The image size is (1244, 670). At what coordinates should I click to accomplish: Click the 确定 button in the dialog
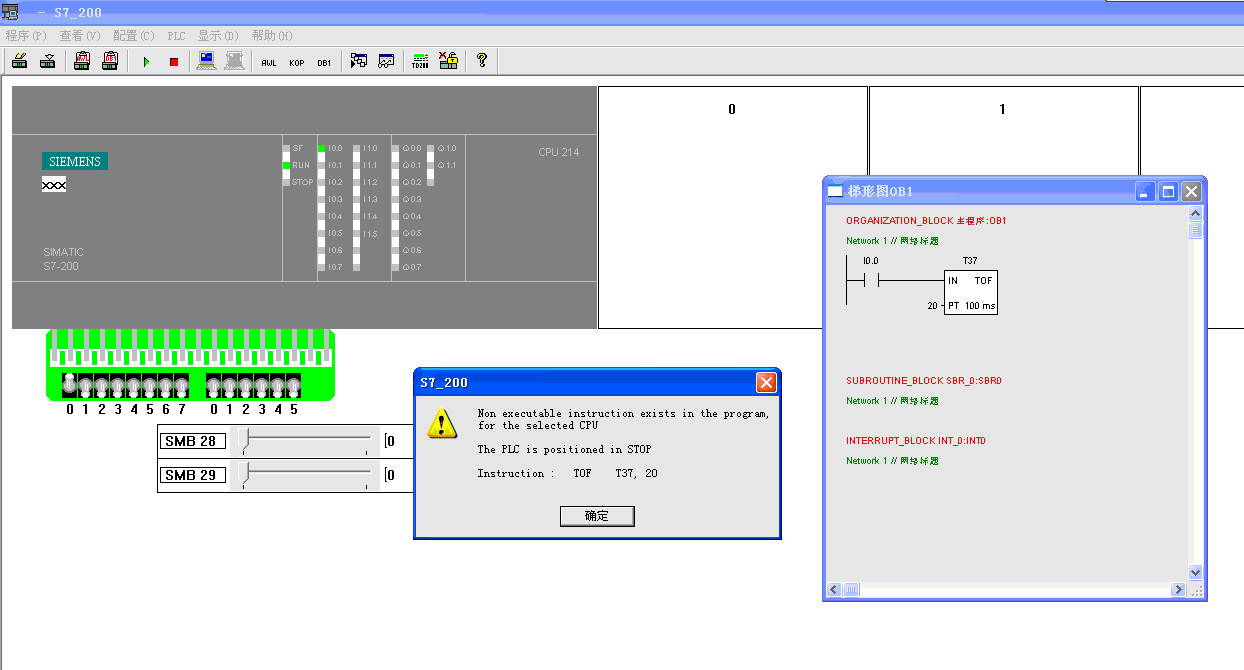(597, 516)
